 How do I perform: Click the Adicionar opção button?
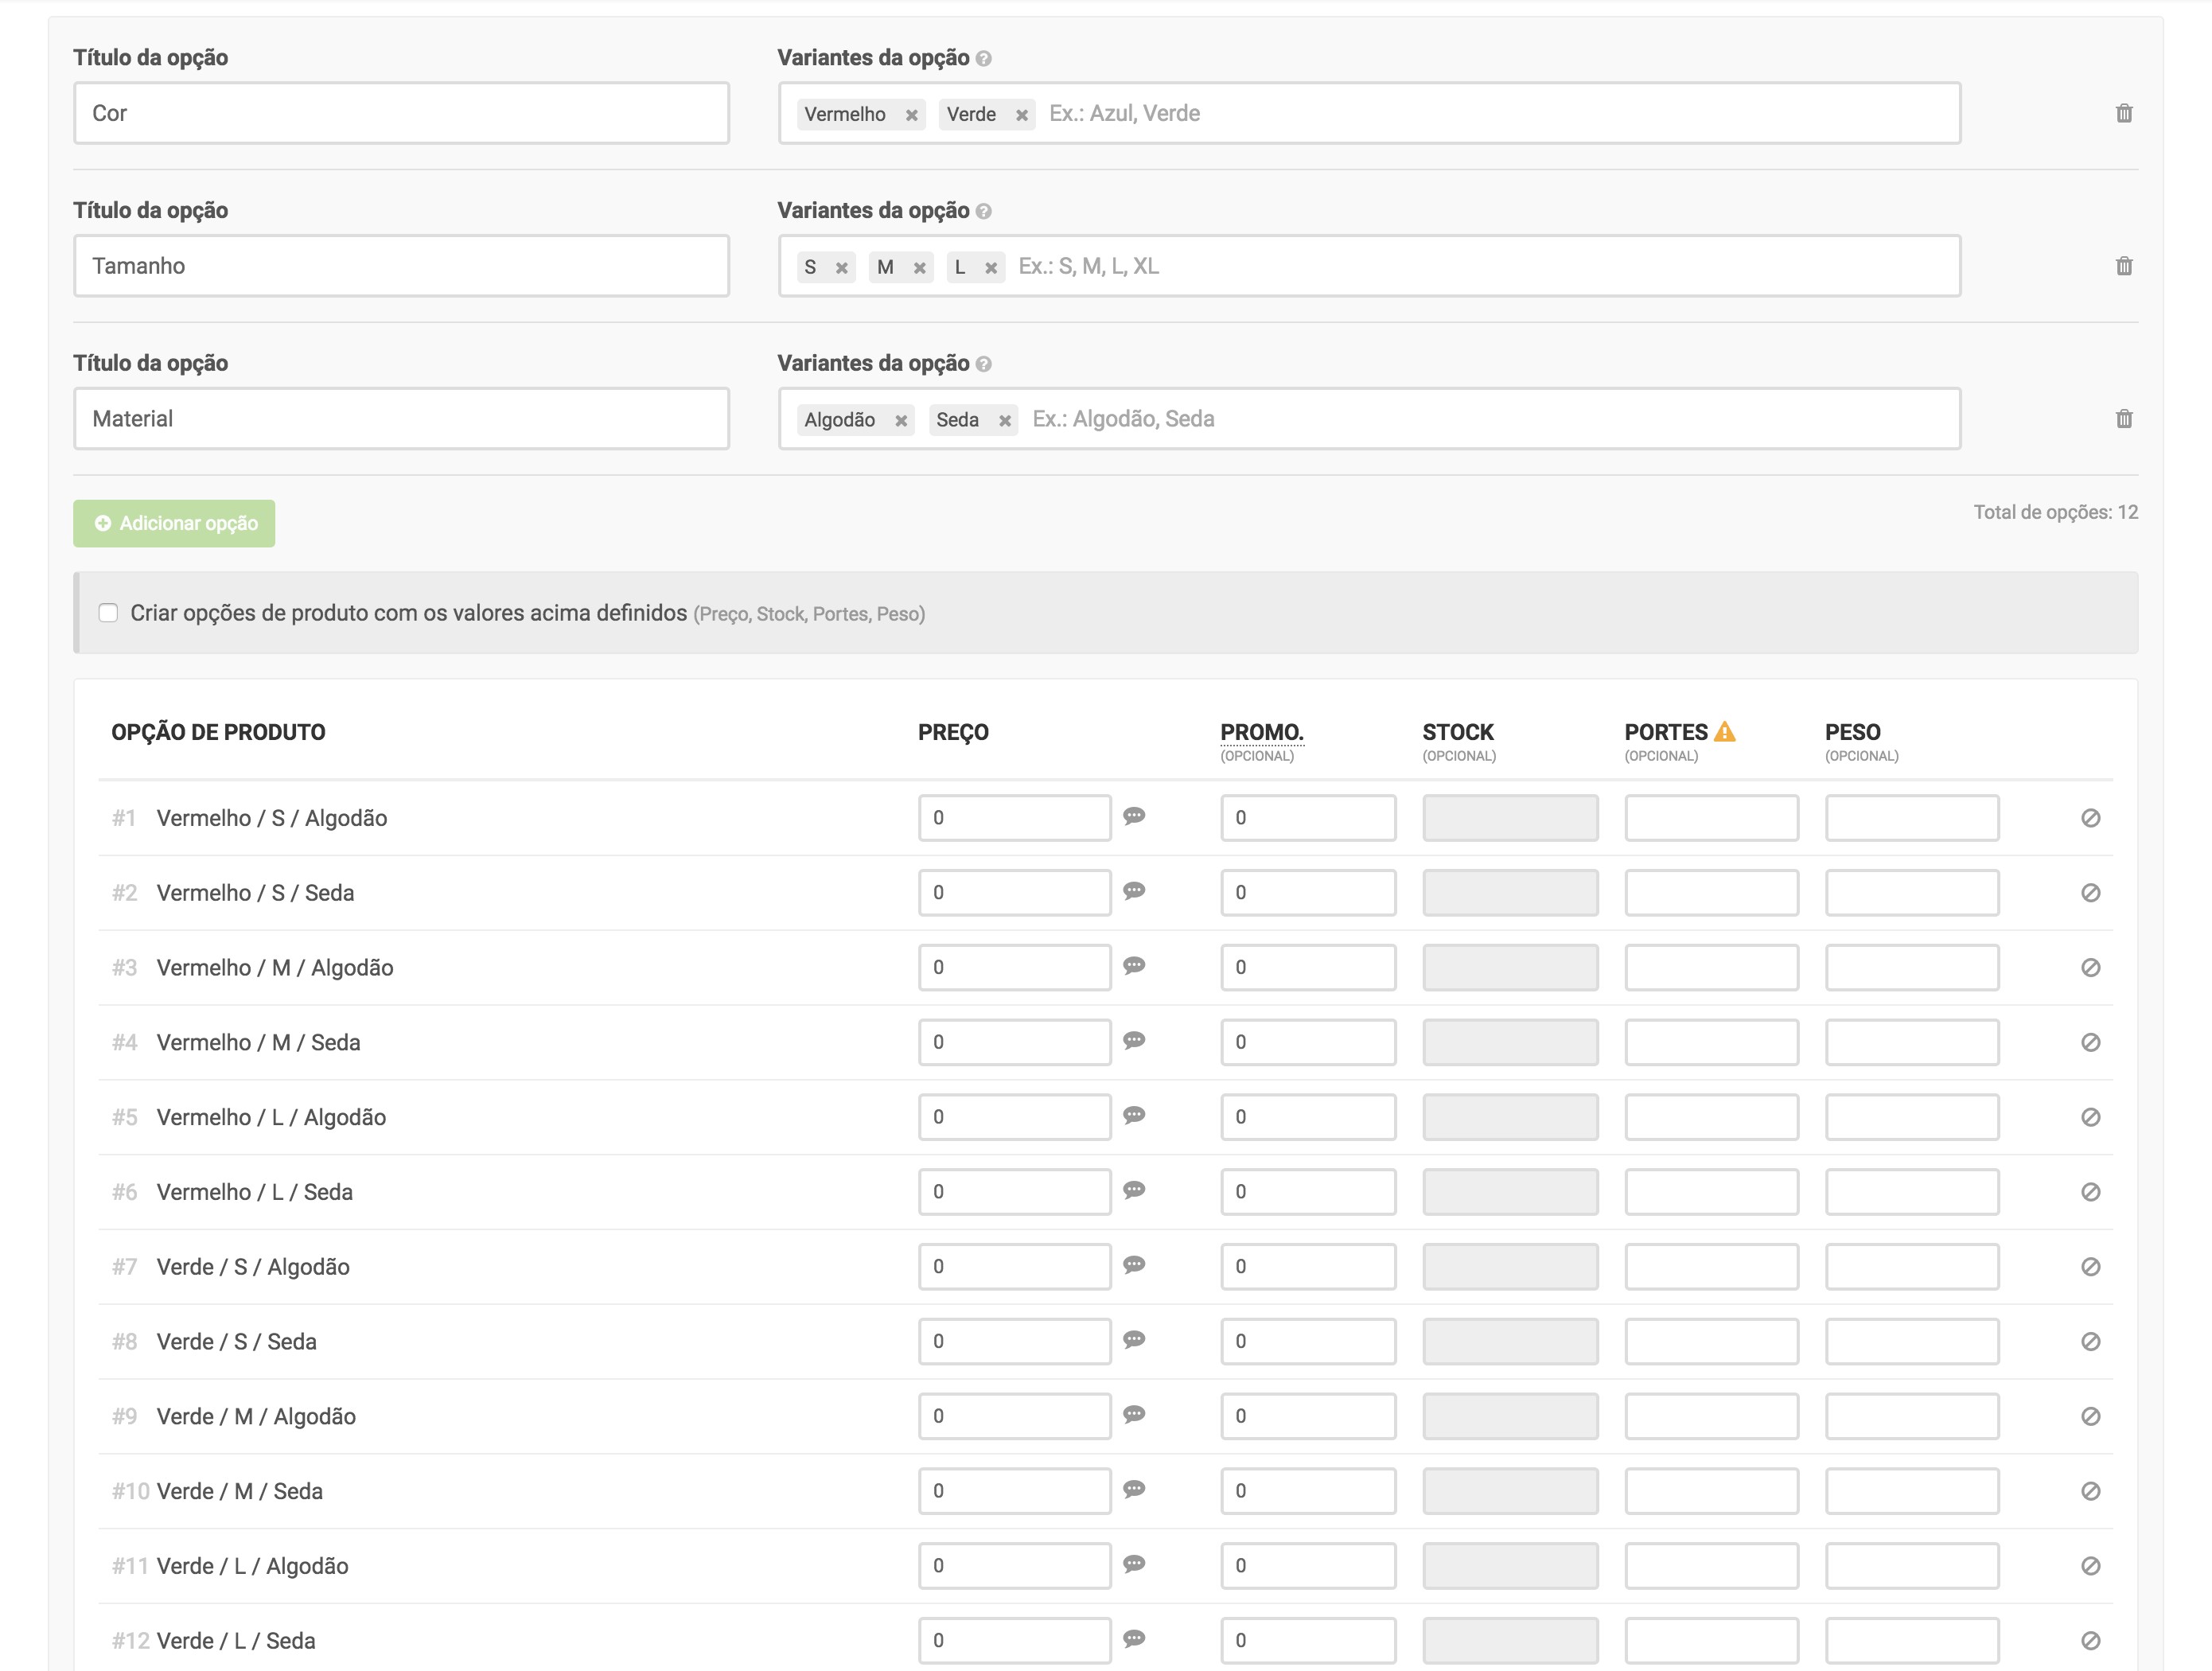(174, 523)
